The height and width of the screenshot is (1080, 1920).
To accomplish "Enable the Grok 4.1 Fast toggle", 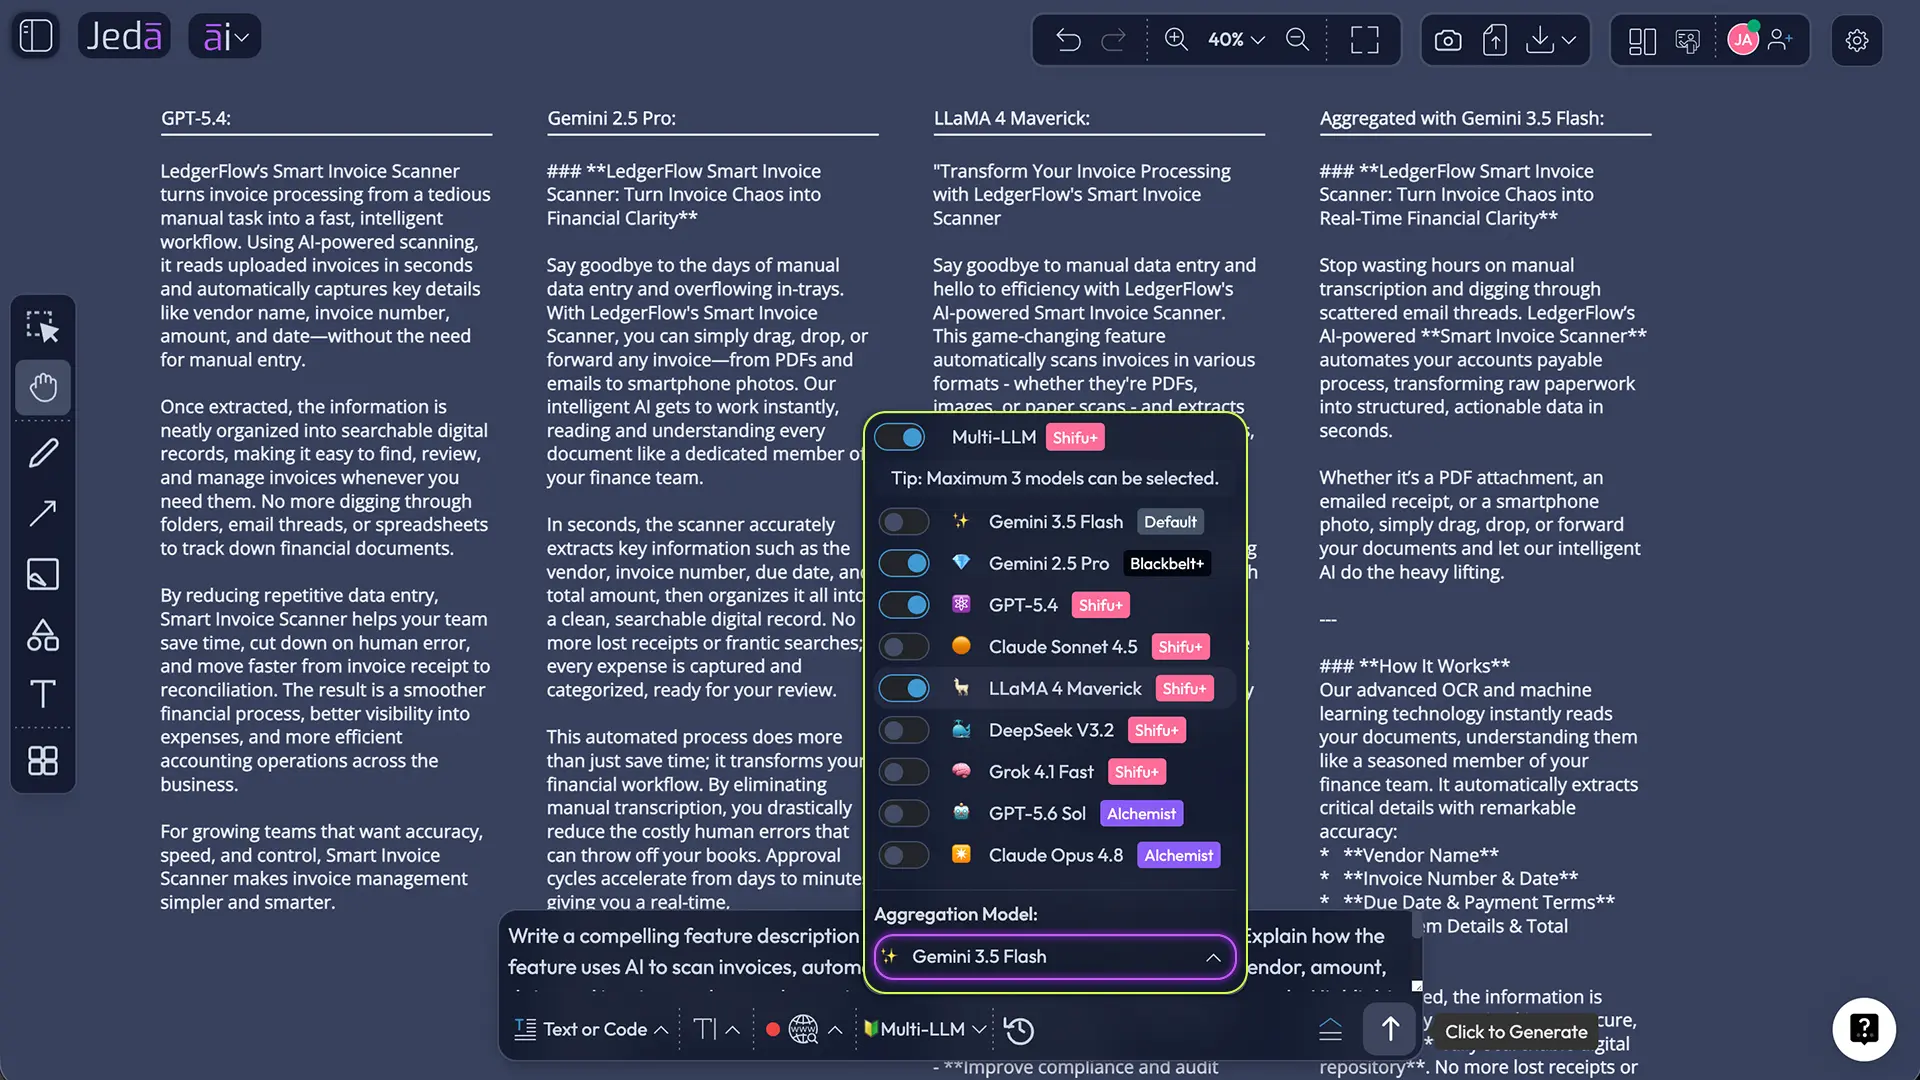I will pos(904,772).
